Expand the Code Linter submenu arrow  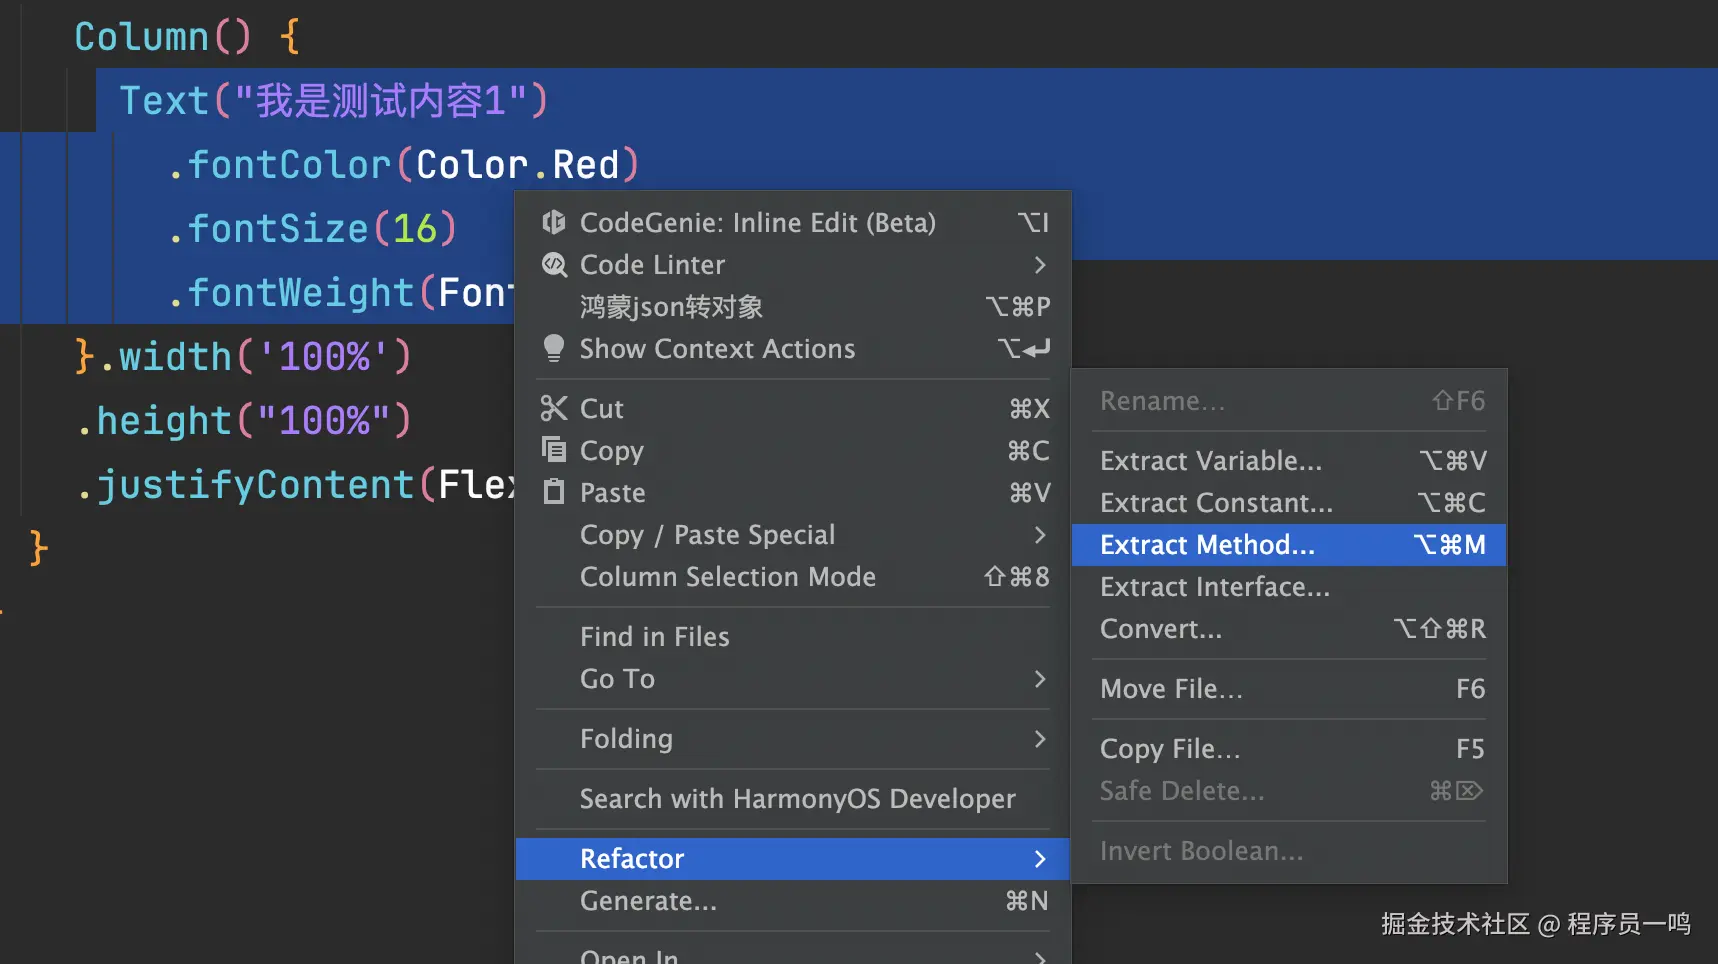(x=1040, y=264)
